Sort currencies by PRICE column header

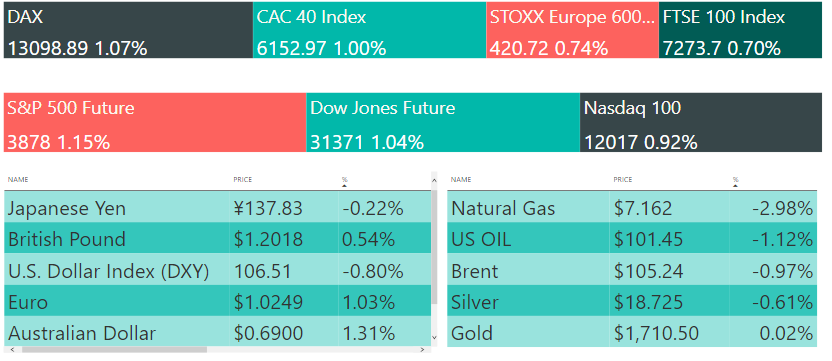click(x=242, y=180)
